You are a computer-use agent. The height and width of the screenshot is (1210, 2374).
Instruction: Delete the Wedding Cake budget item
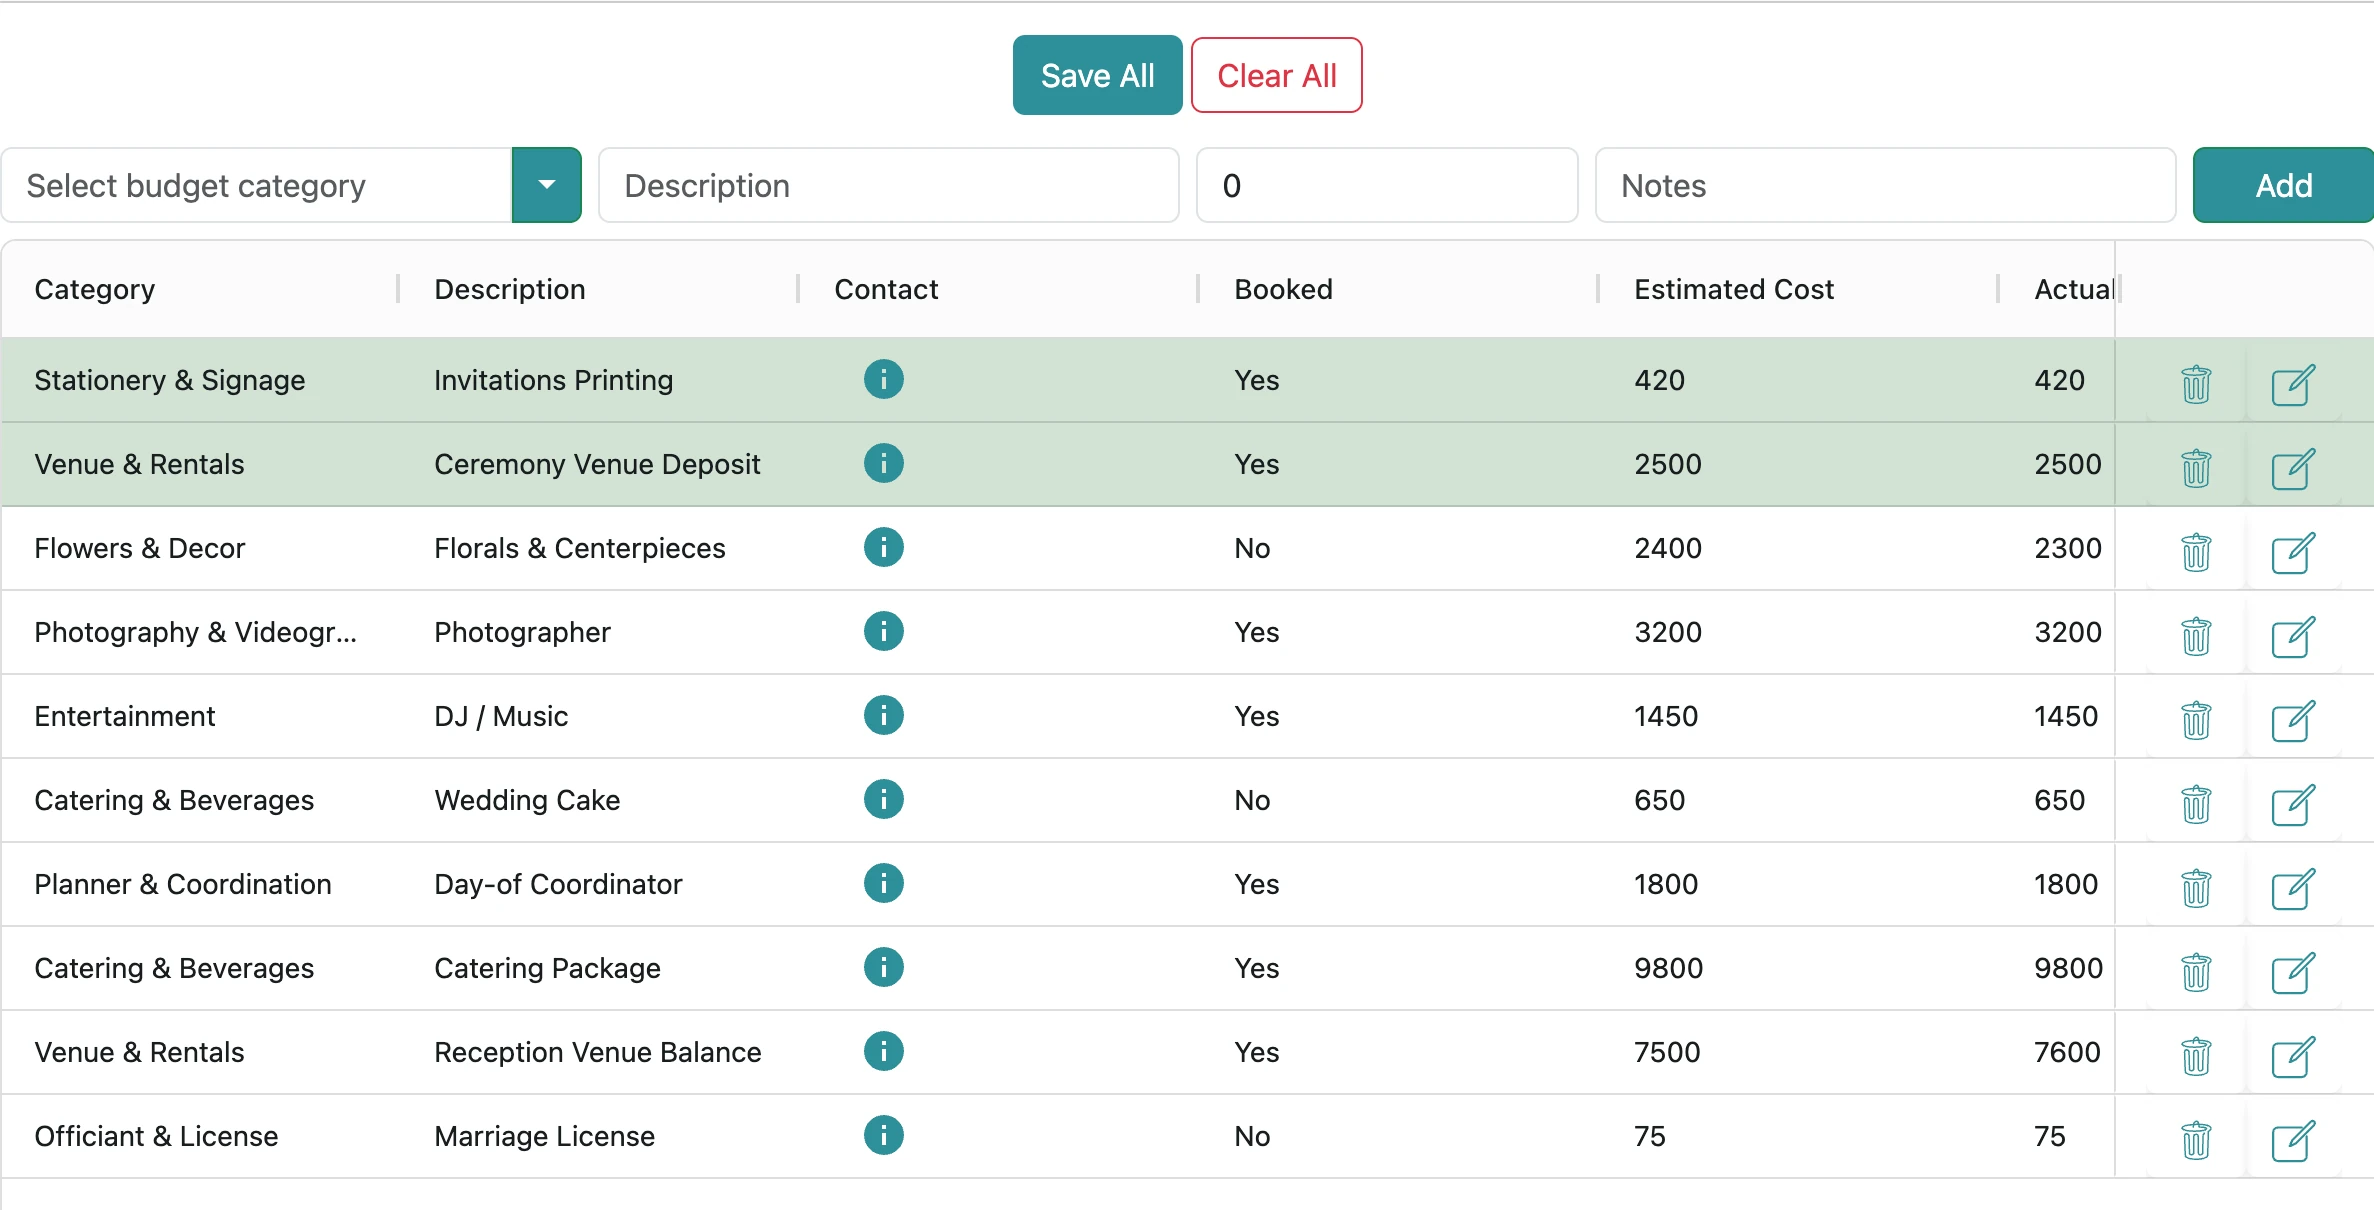pos(2195,803)
